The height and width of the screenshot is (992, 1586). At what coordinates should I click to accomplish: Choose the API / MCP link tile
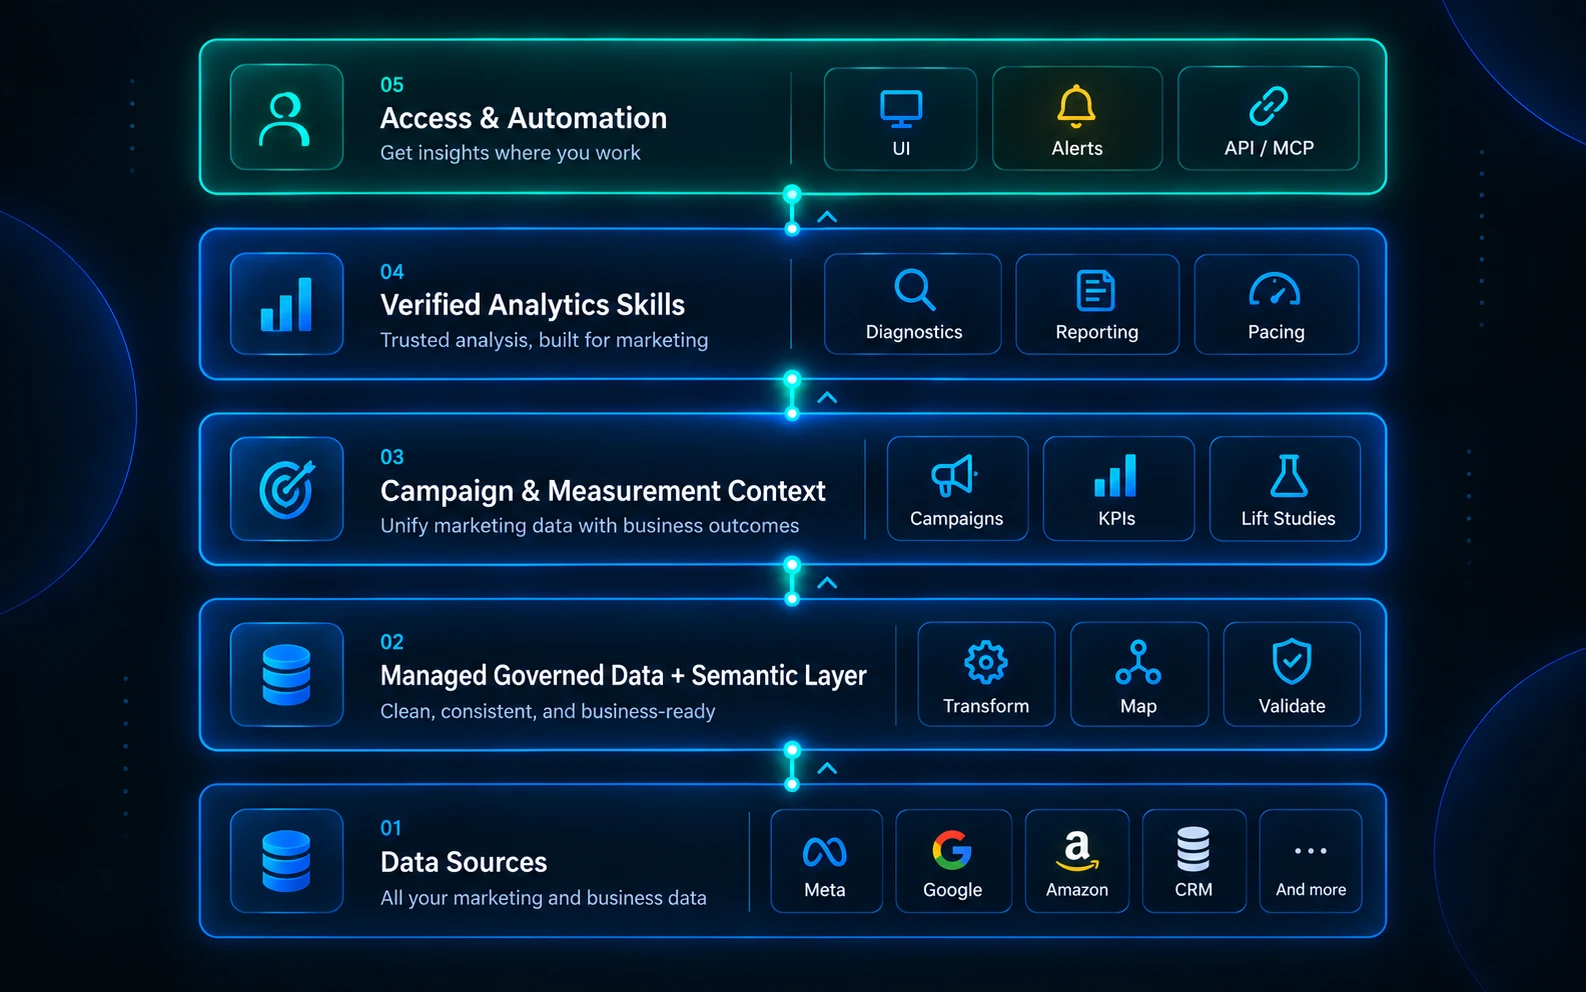point(1268,119)
